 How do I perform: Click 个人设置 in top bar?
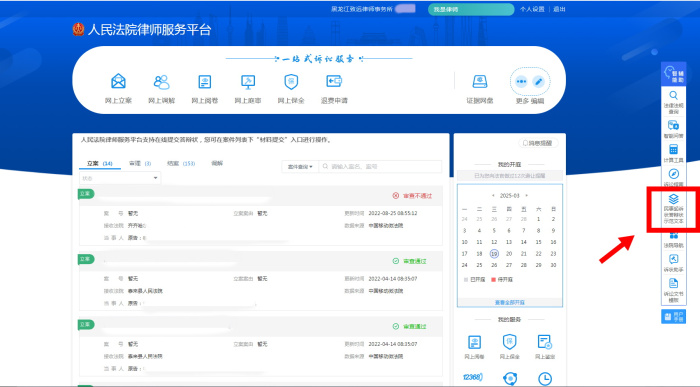pos(532,9)
